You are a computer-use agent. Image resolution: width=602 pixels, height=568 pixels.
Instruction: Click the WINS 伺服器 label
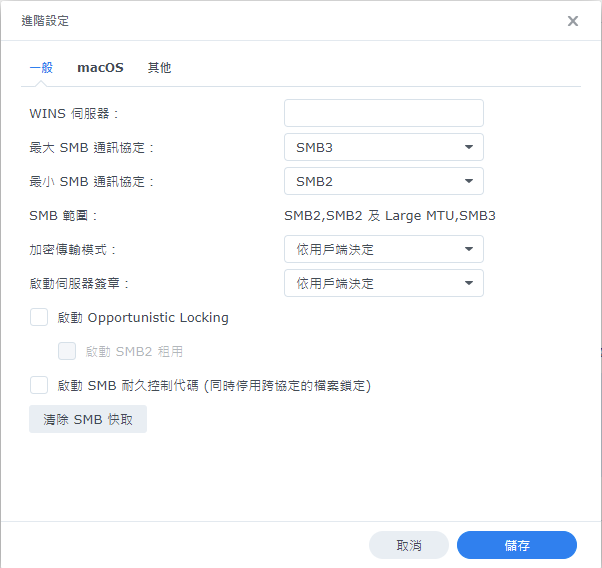tap(74, 114)
